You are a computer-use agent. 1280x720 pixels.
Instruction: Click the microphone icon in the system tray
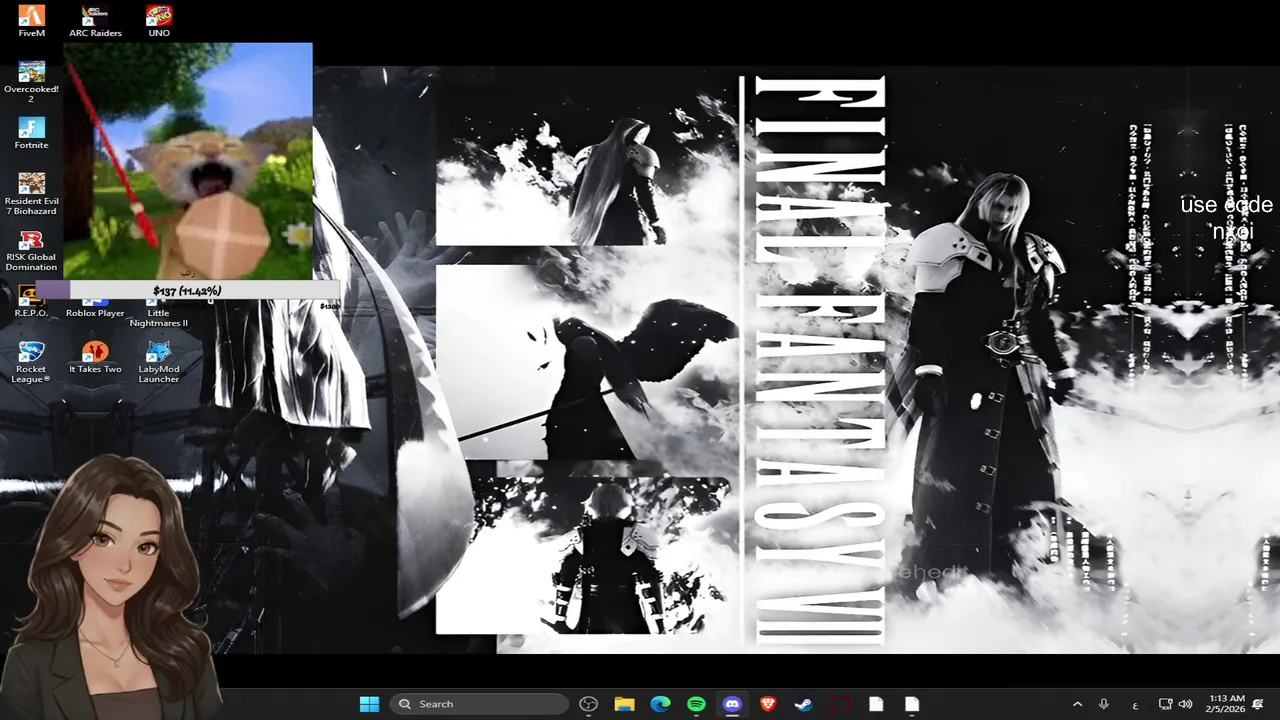pyautogui.click(x=1104, y=704)
